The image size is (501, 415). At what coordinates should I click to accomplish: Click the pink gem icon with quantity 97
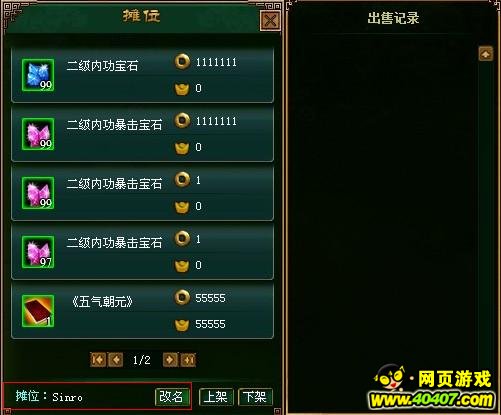point(38,252)
